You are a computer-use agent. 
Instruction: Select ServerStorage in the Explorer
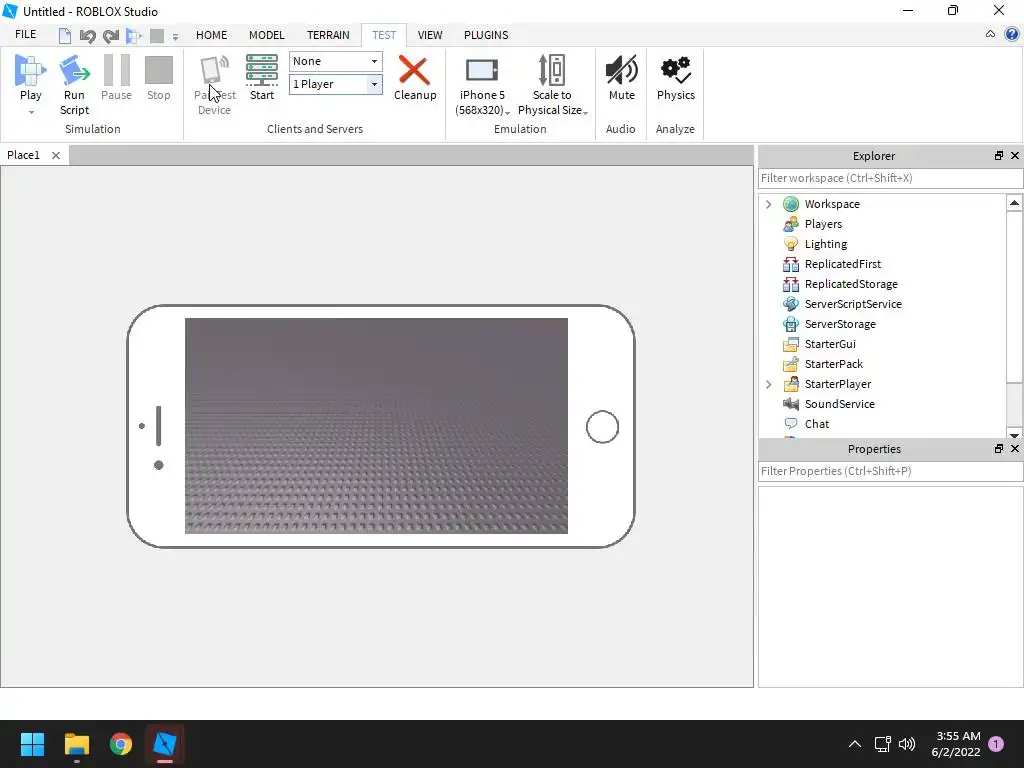click(840, 325)
